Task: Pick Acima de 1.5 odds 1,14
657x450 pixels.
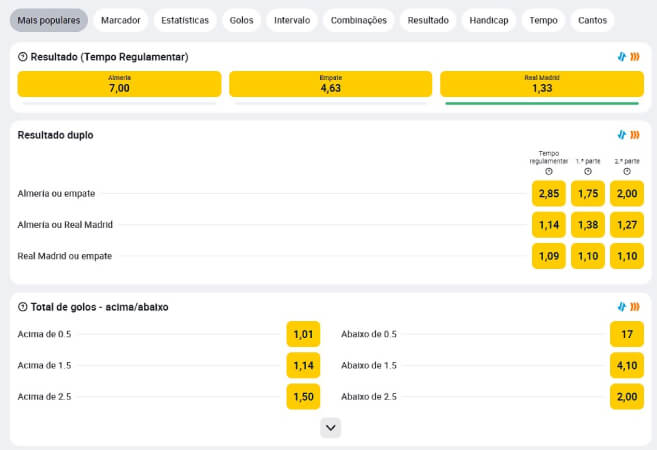Action: 303,365
